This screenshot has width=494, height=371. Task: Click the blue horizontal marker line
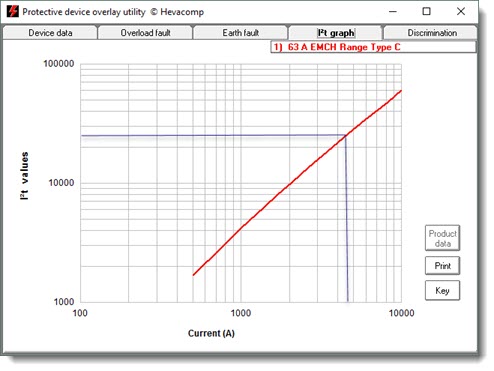(x=213, y=135)
